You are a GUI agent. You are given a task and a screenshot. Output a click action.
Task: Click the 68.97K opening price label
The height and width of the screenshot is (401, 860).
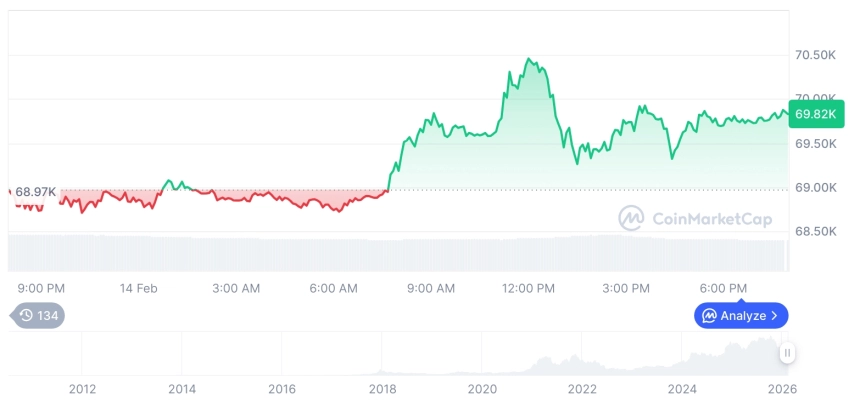point(35,191)
